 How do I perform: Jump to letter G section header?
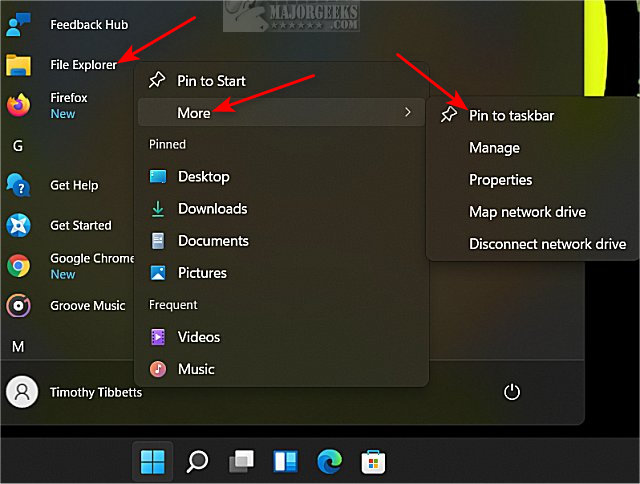[18, 146]
